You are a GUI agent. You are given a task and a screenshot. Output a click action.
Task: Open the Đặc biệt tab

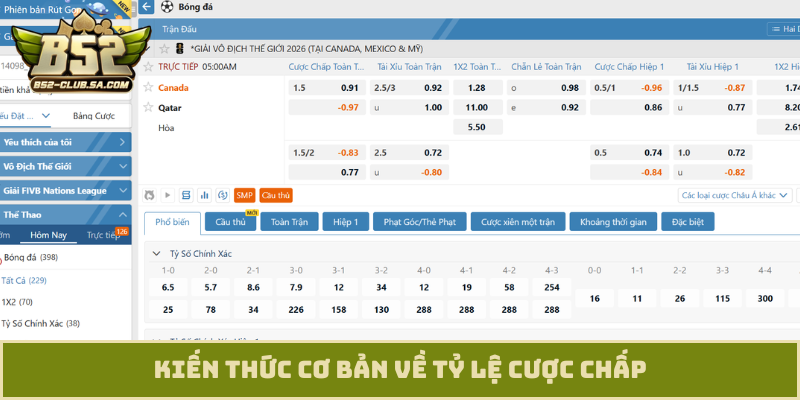(688, 222)
